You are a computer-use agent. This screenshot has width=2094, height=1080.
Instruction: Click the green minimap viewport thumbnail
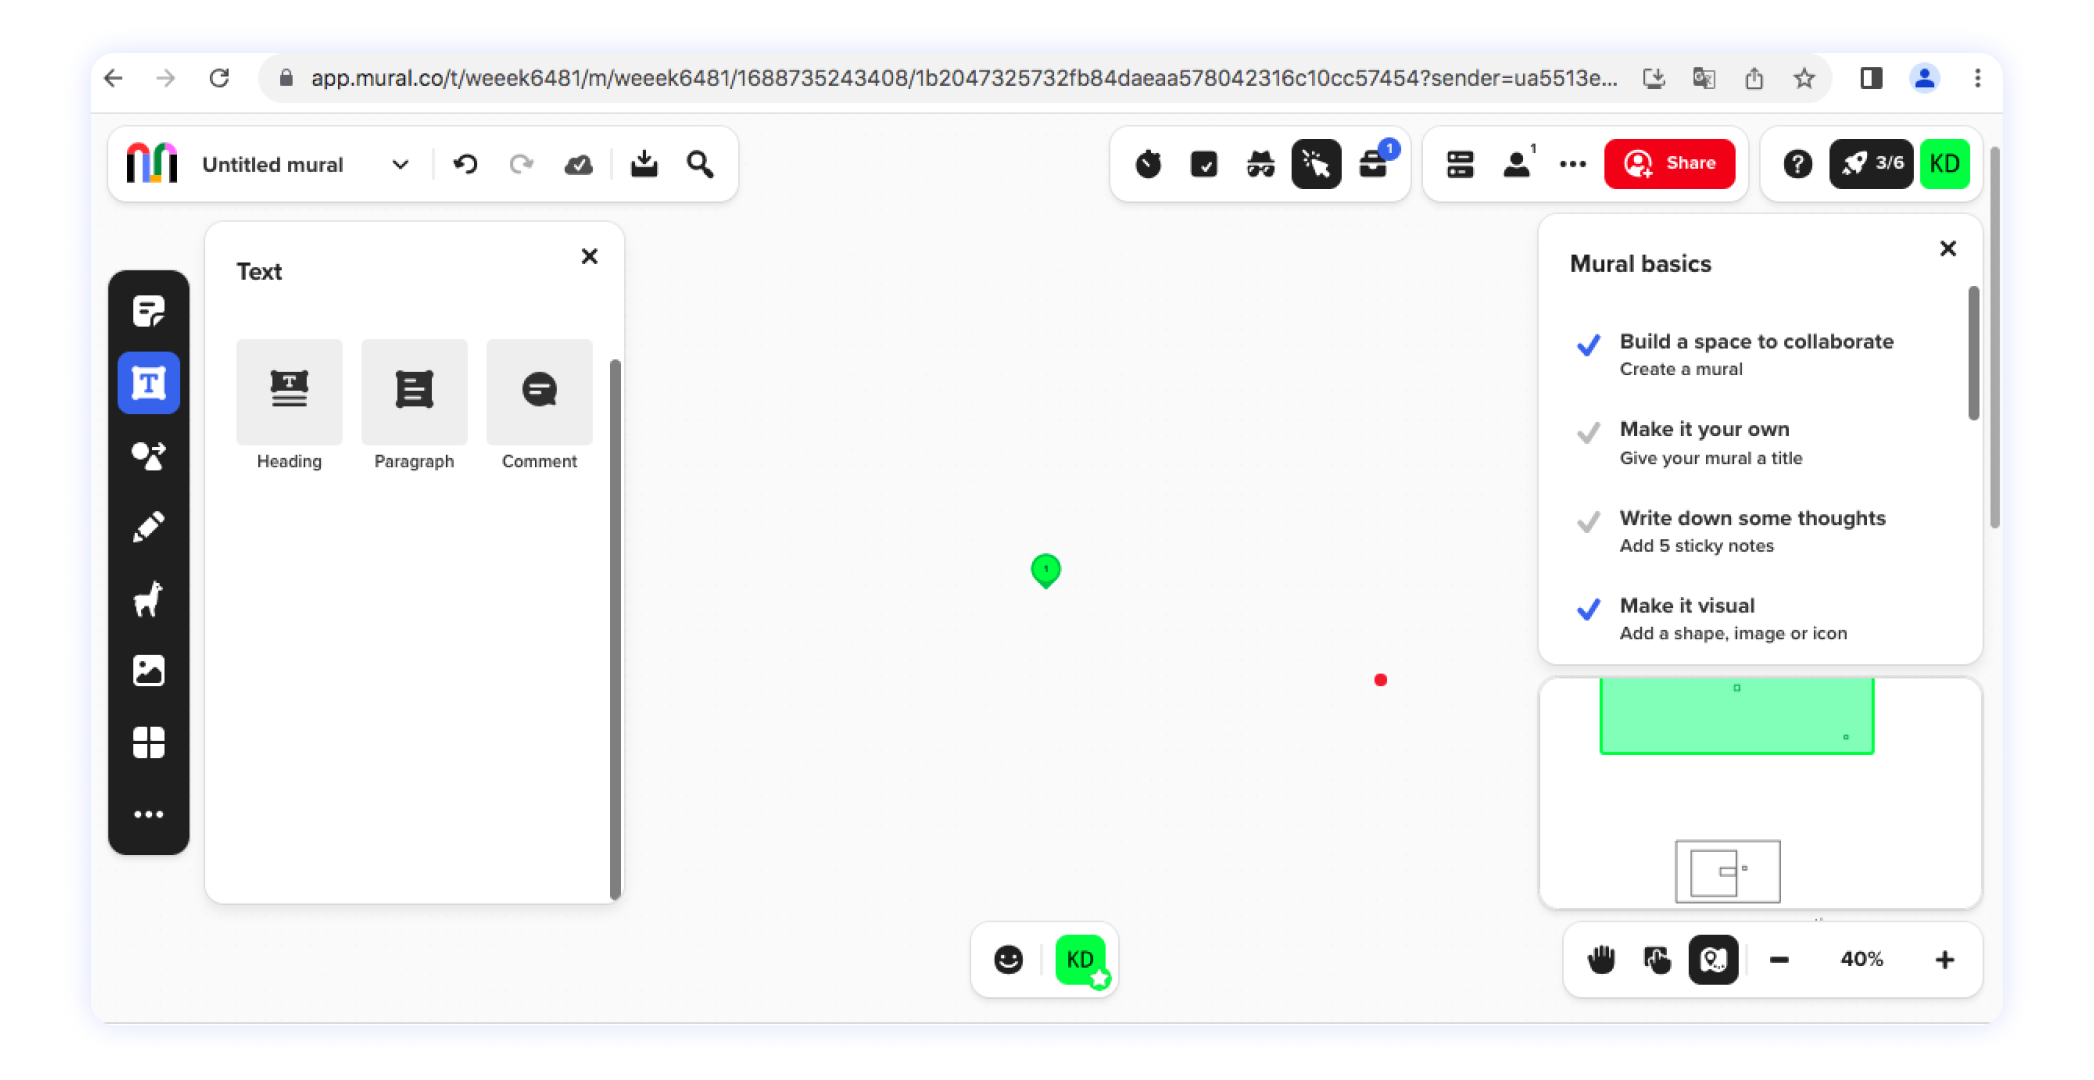tap(1736, 716)
